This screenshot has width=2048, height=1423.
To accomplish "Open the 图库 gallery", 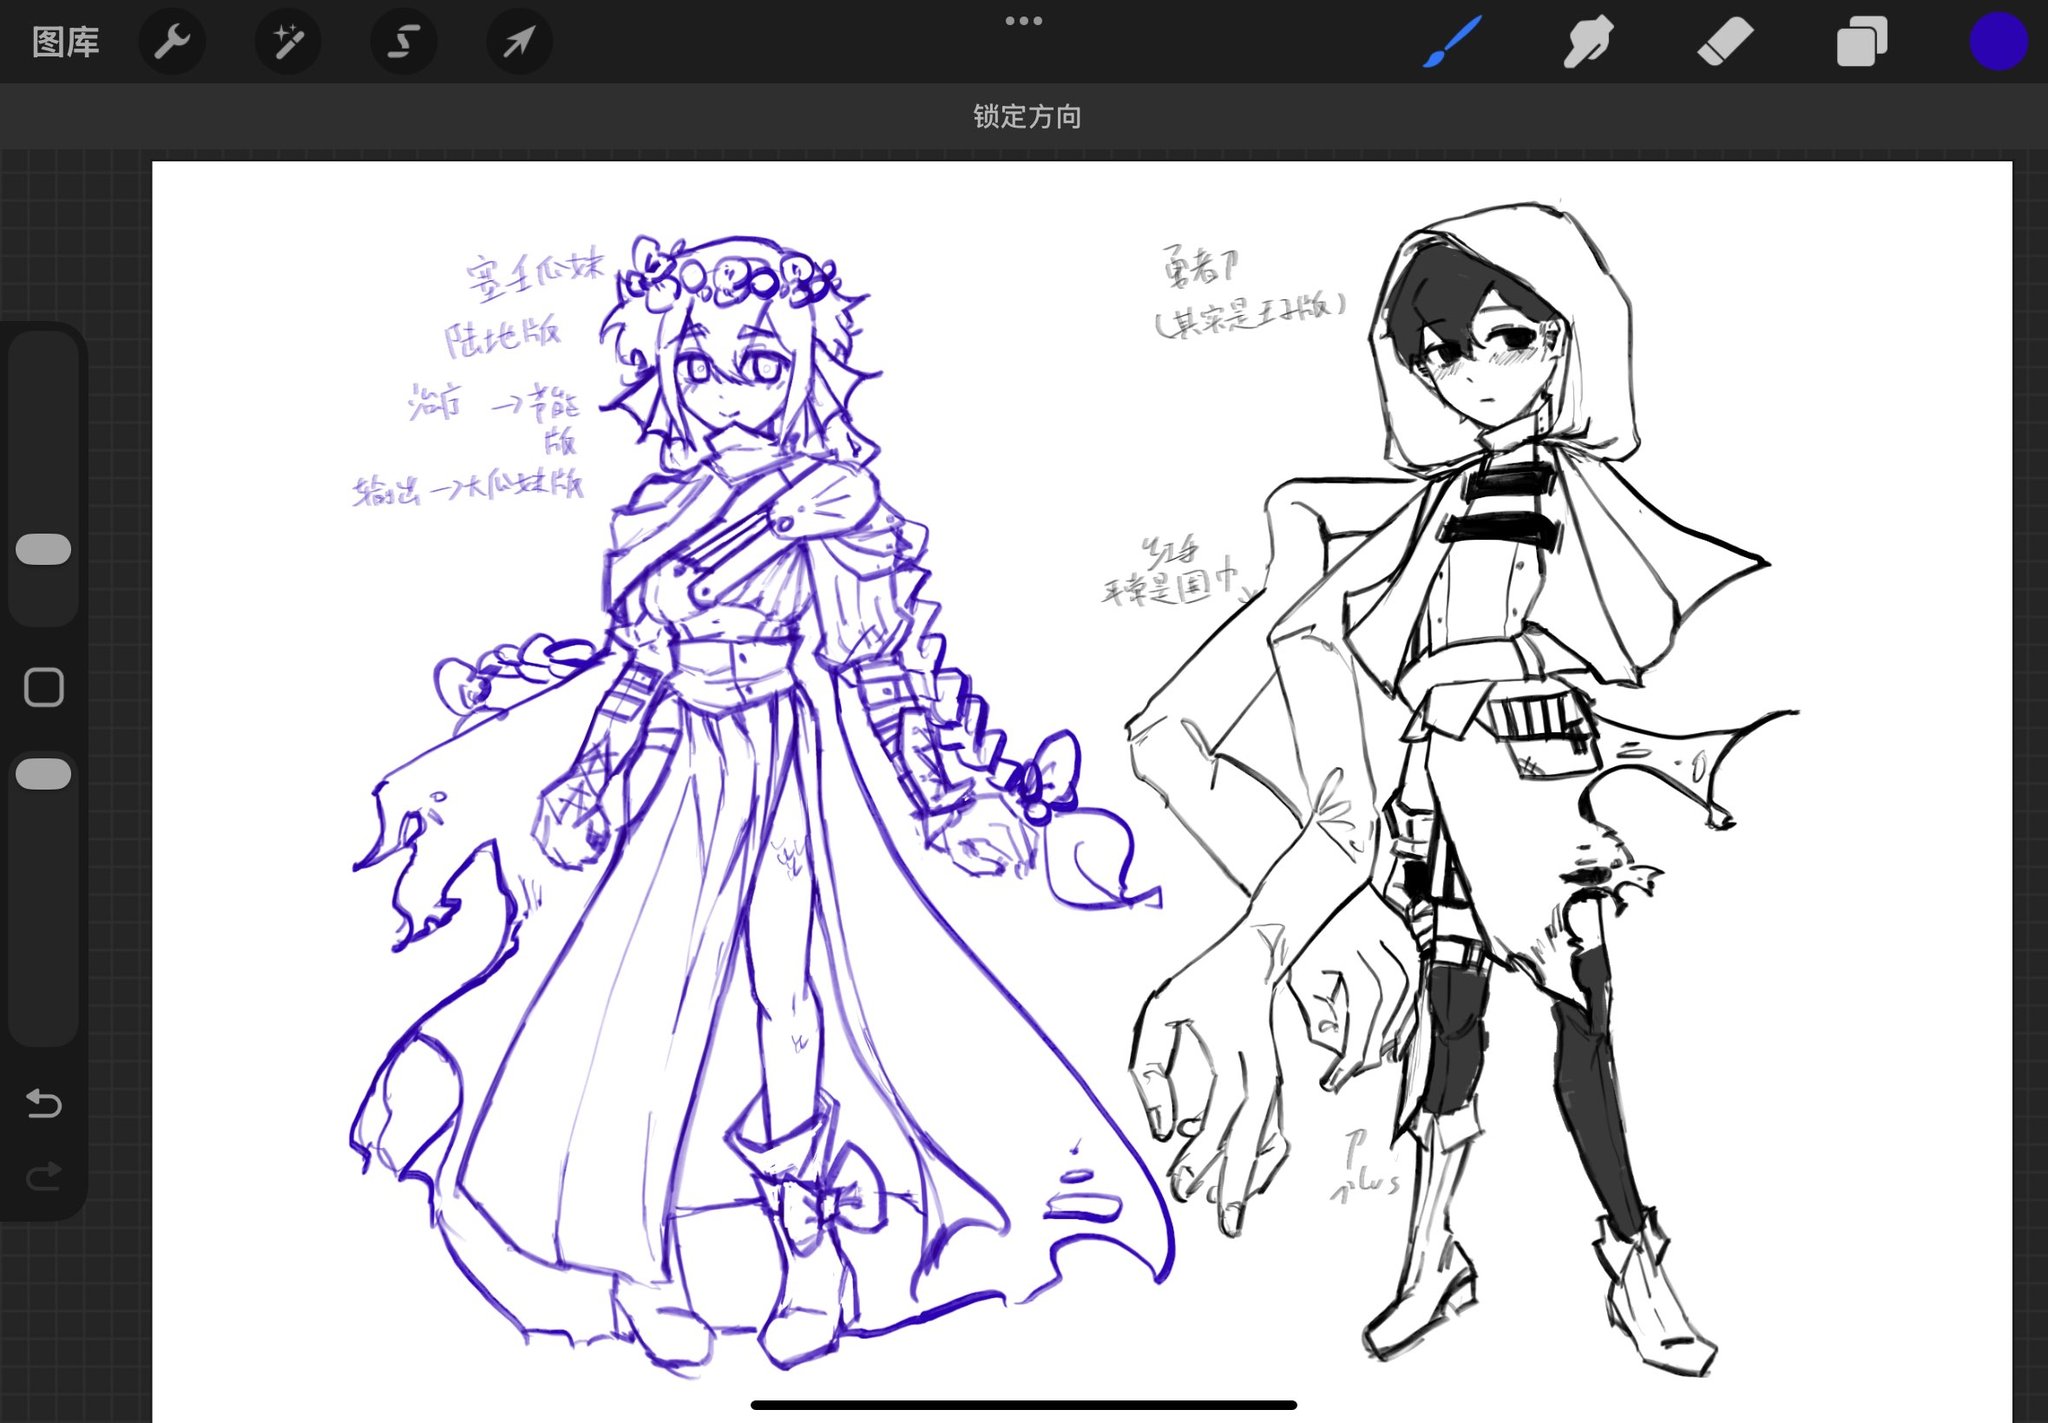I will click(x=65, y=42).
